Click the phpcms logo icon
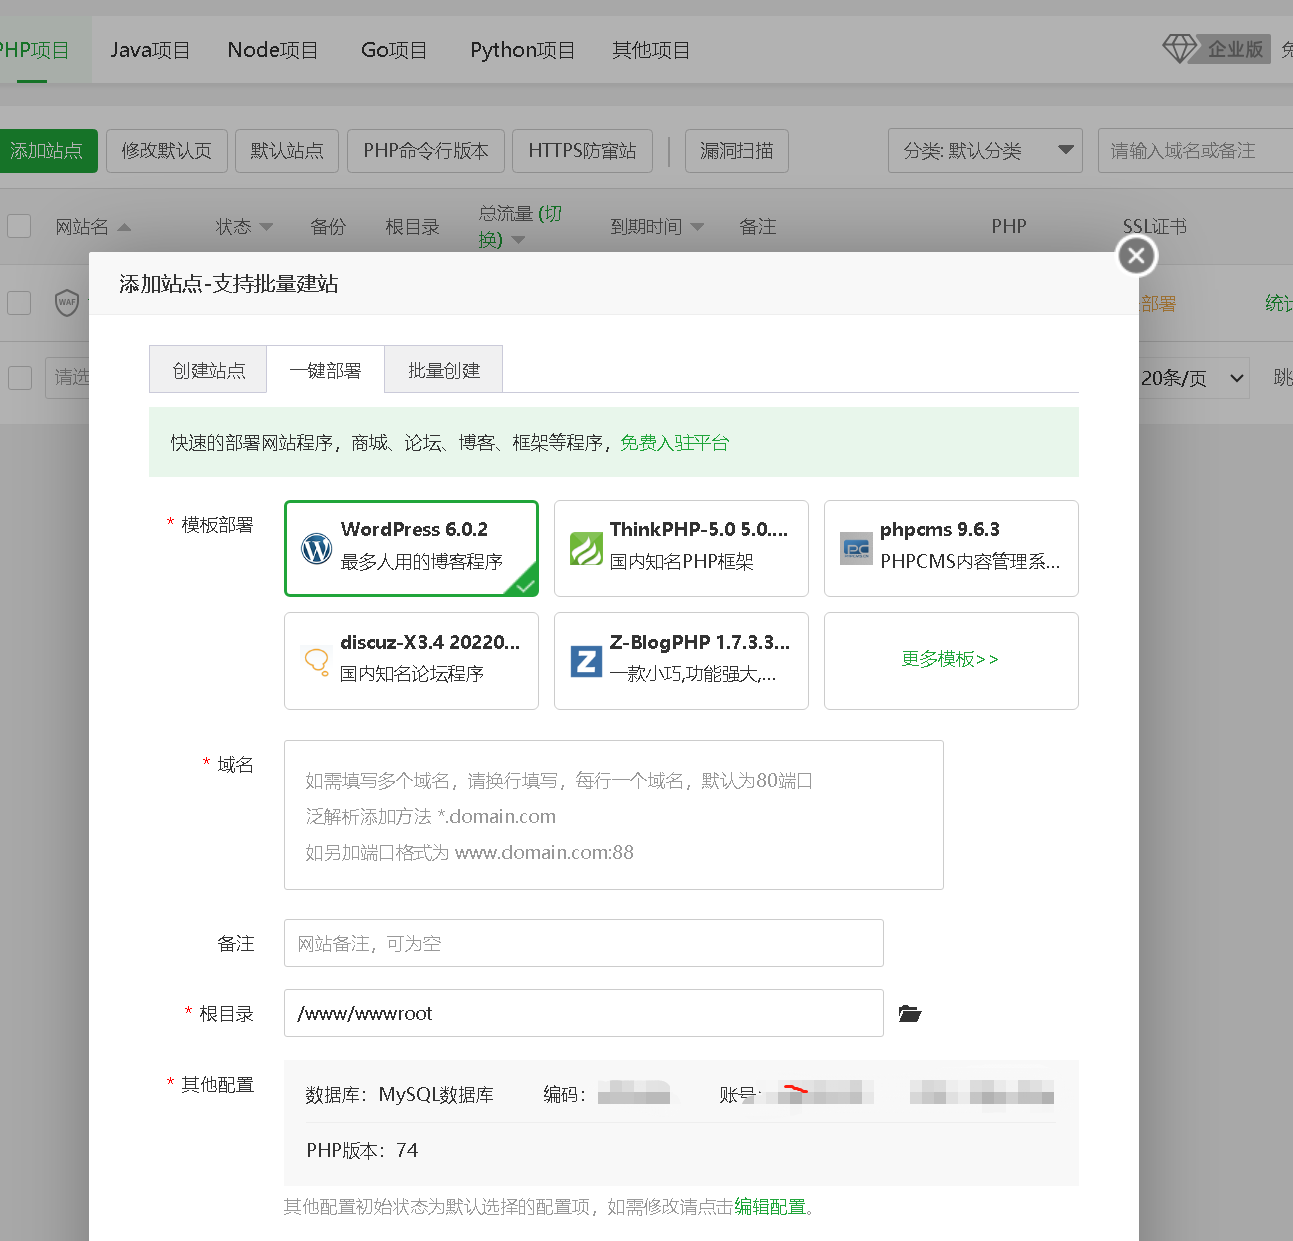Viewport: 1293px width, 1241px height. click(856, 548)
